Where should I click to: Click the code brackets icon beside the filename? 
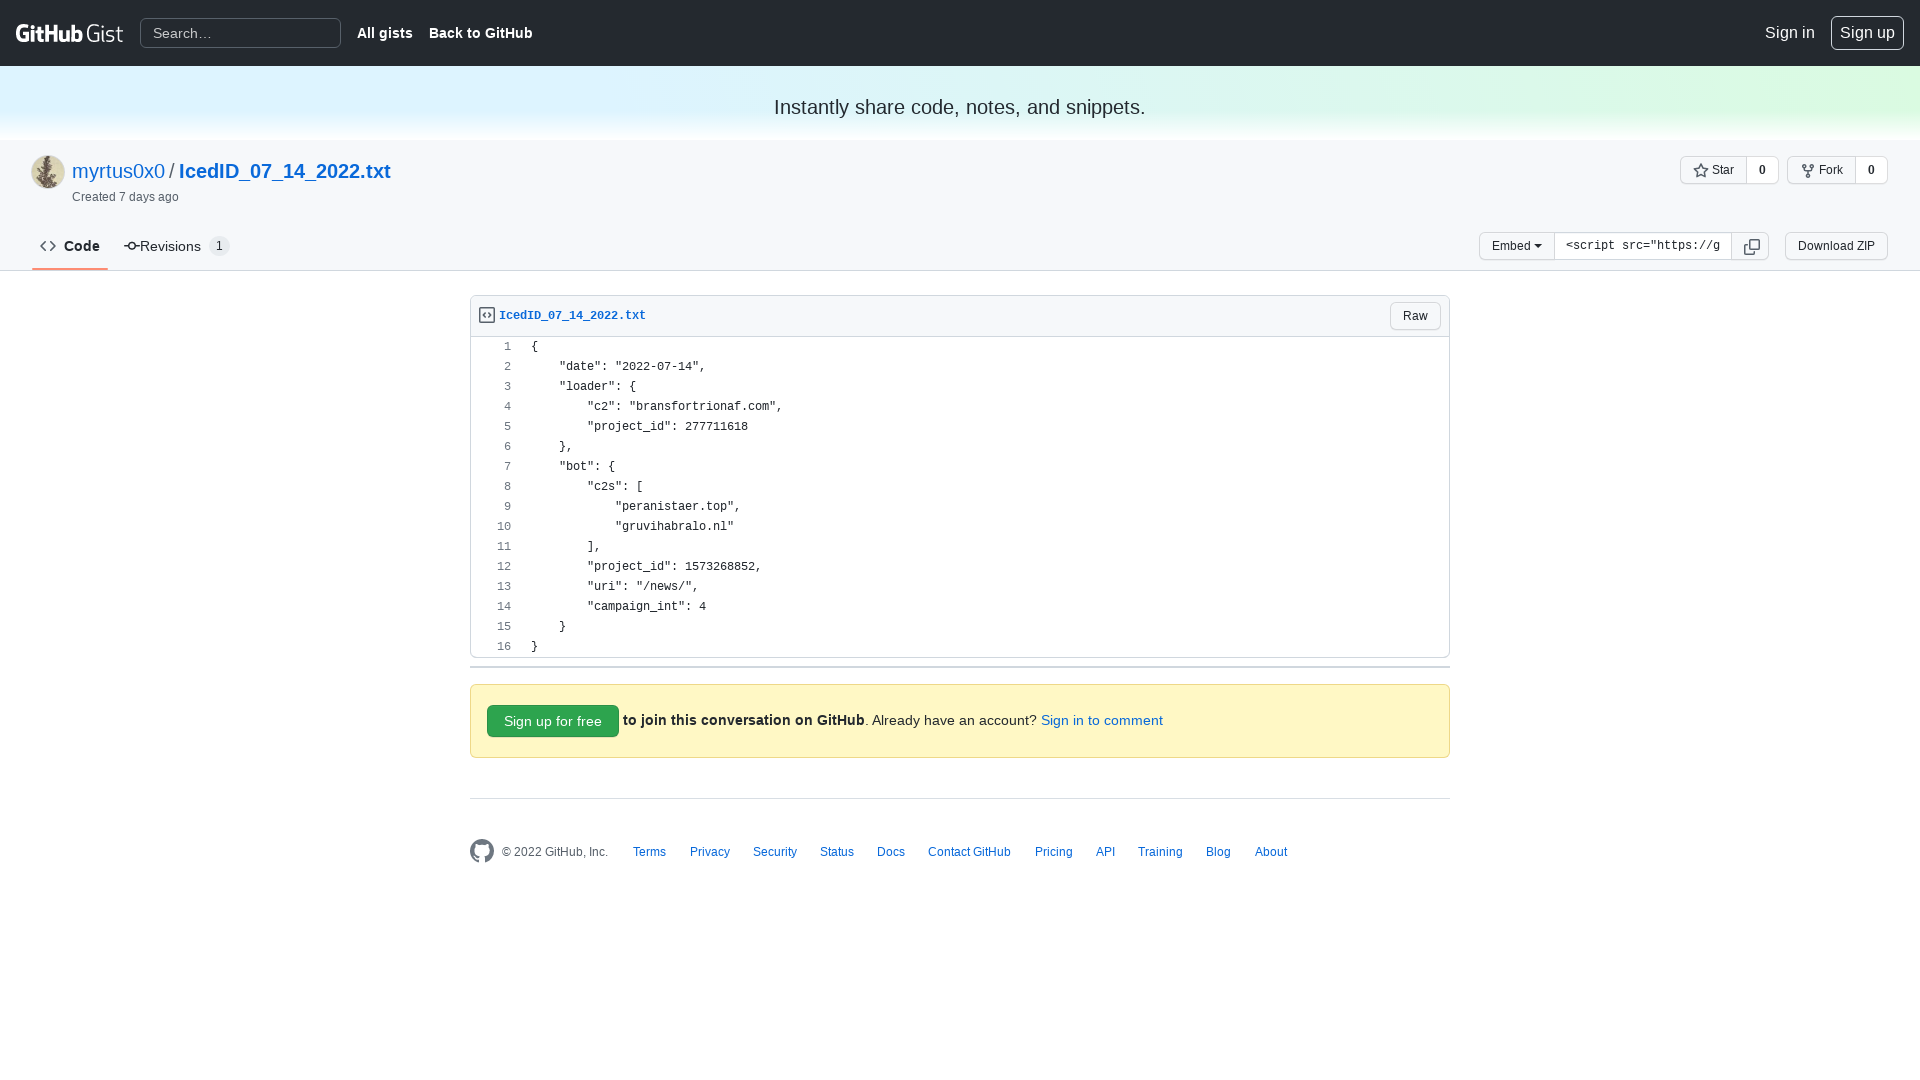coord(486,314)
